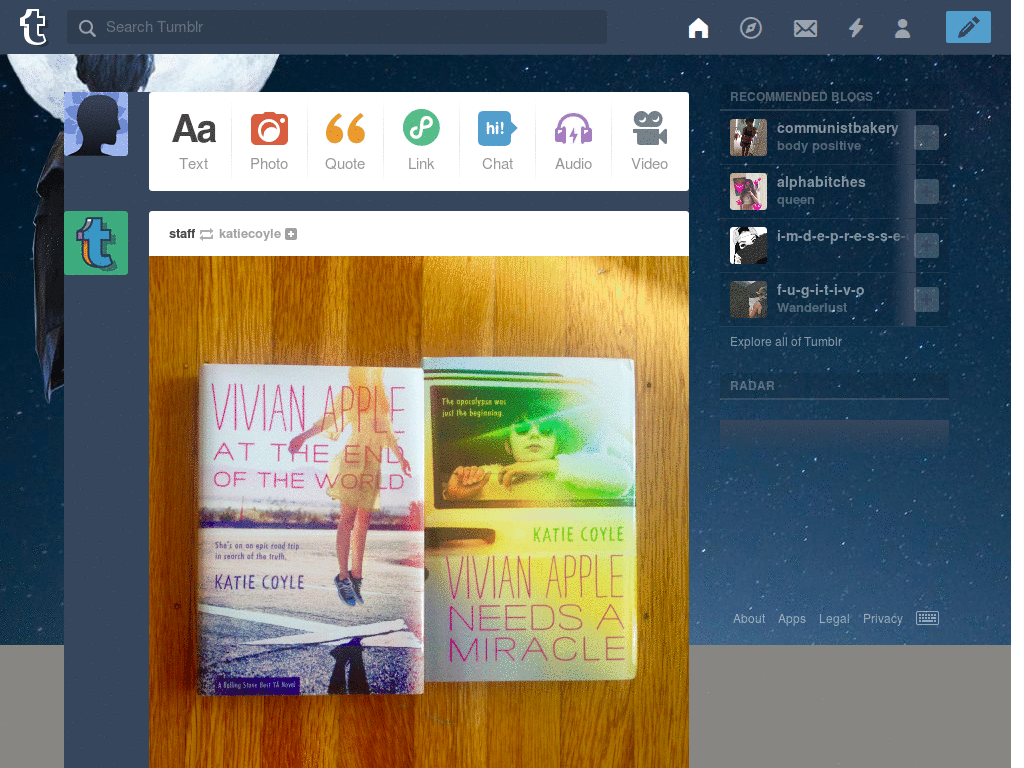Follow katiecoyle with the plus icon
Screen dimensions: 1024x768
pyautogui.click(x=291, y=234)
